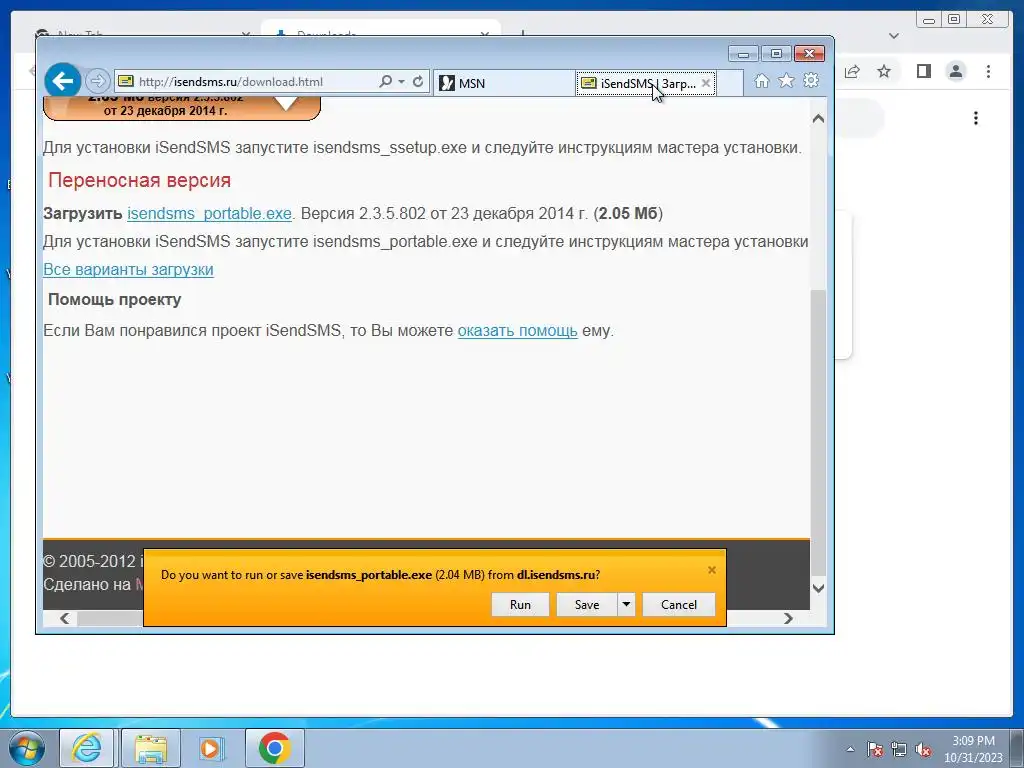Open Windows Explorer from taskbar
Image resolution: width=1024 pixels, height=768 pixels.
point(150,748)
